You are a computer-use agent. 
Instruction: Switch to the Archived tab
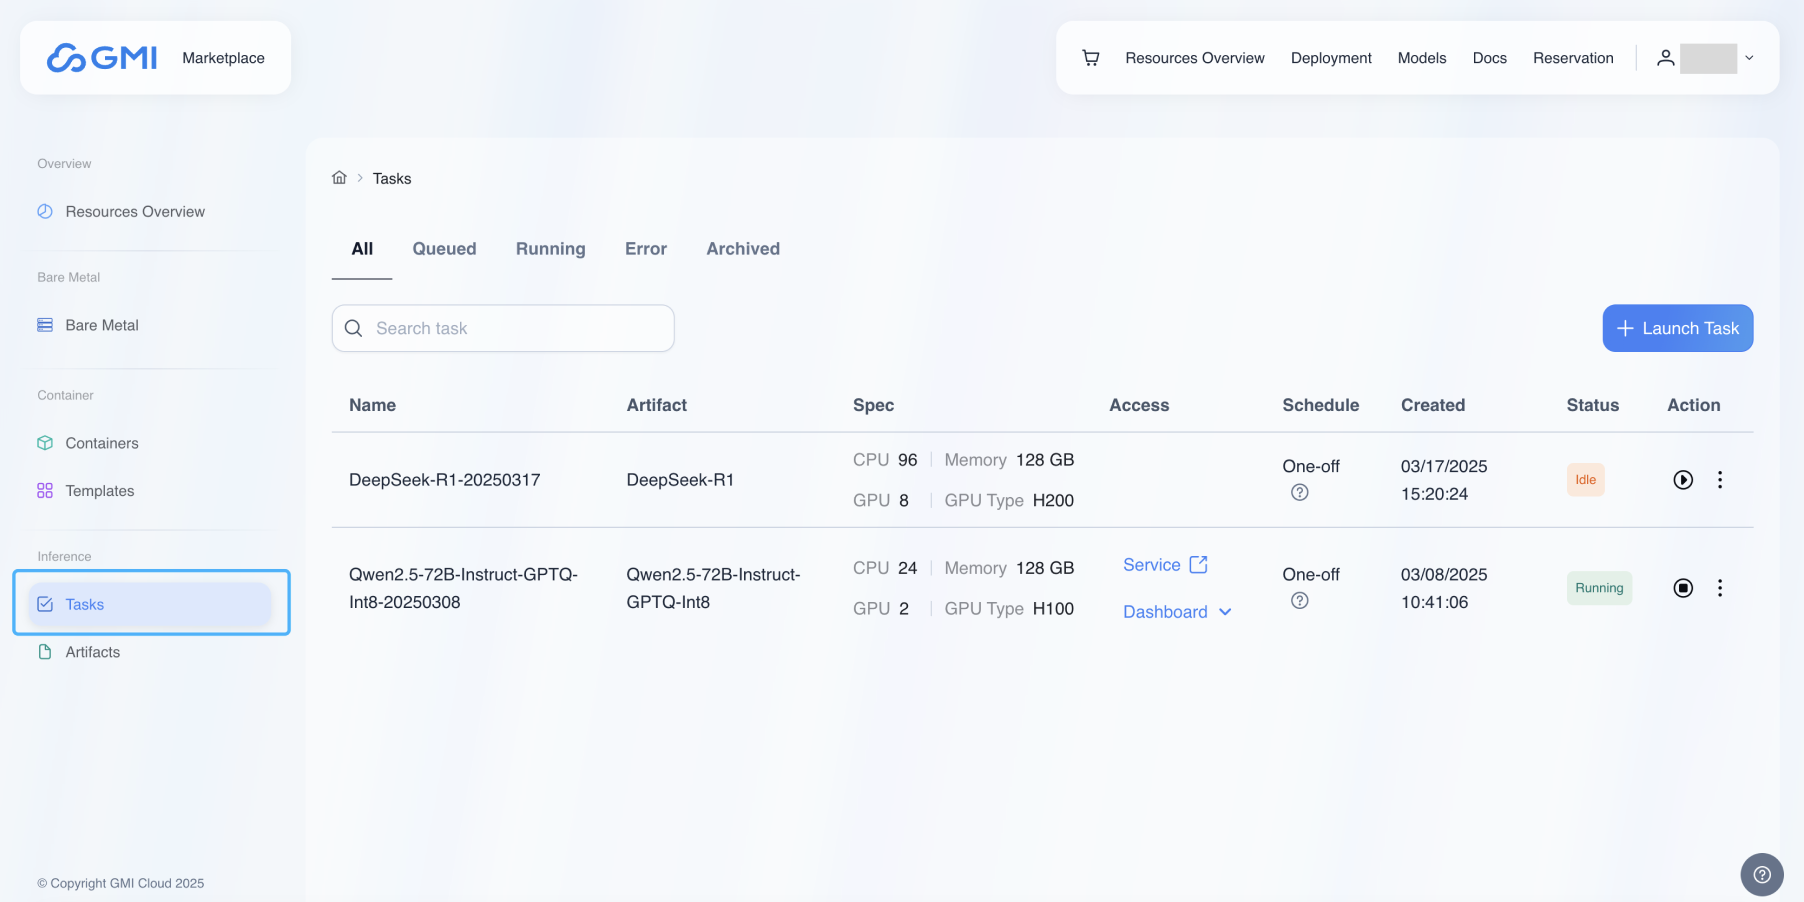[x=743, y=249]
